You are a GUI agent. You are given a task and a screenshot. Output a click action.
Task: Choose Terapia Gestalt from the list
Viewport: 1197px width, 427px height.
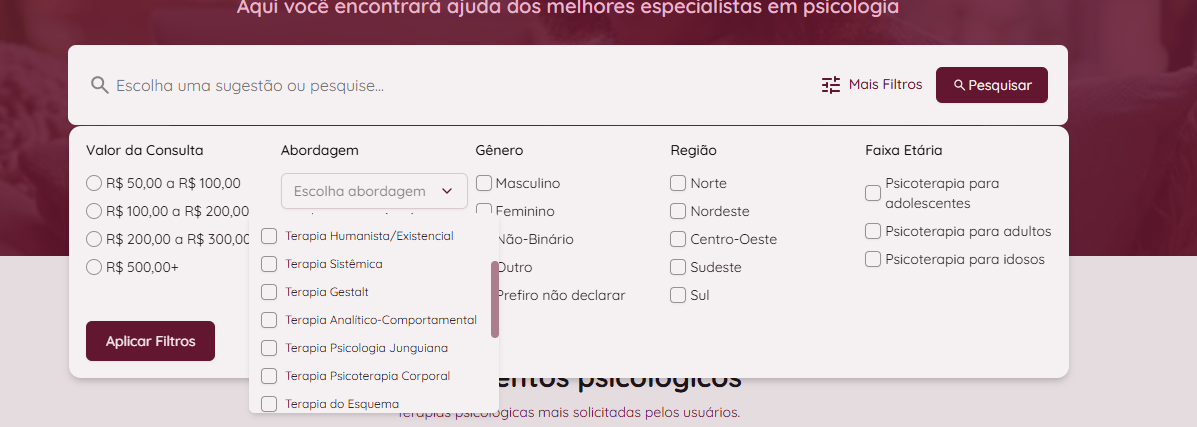coord(269,292)
